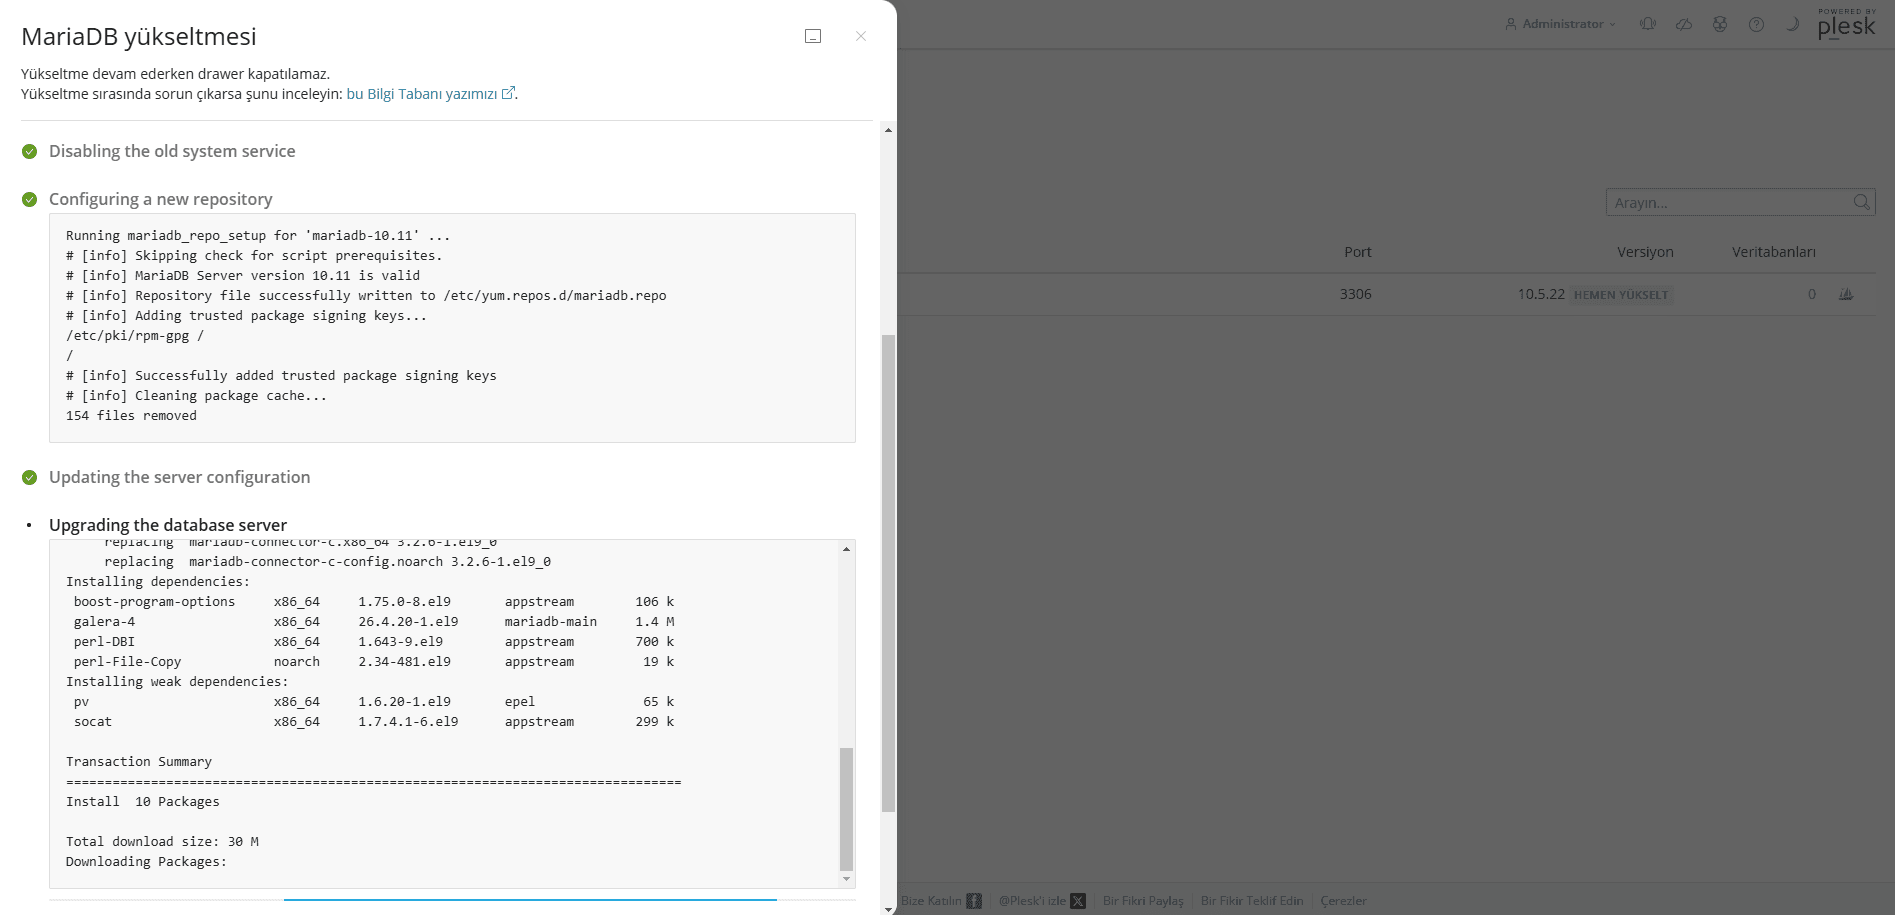Open the Plesk advisor mascot icon
The height and width of the screenshot is (915, 1895).
pos(1720,24)
